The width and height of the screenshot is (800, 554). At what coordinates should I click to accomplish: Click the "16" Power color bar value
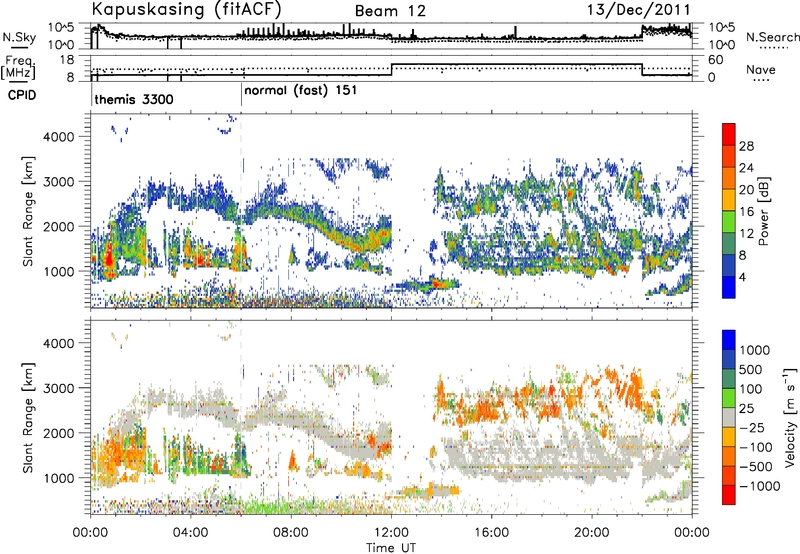(746, 212)
